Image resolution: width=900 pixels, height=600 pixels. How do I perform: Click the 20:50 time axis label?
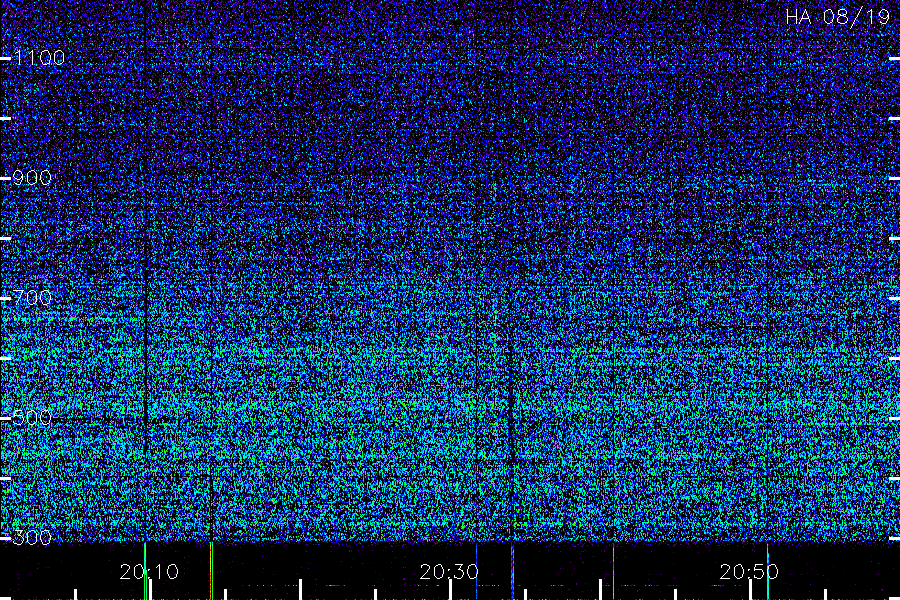(749, 572)
